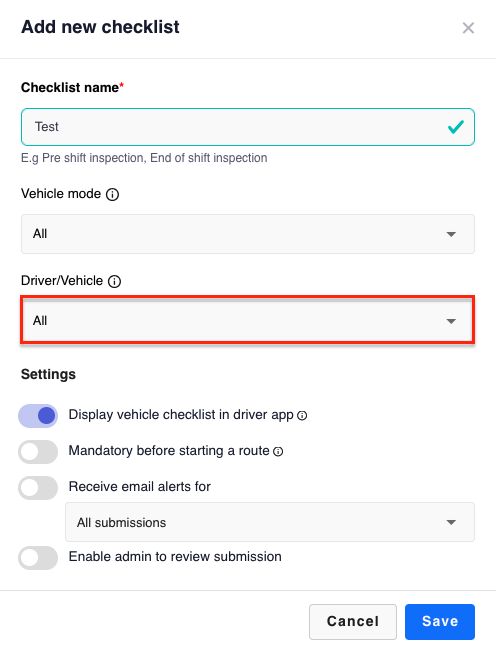This screenshot has width=496, height=649.
Task: Cancel adding the checklist
Action: 353,622
